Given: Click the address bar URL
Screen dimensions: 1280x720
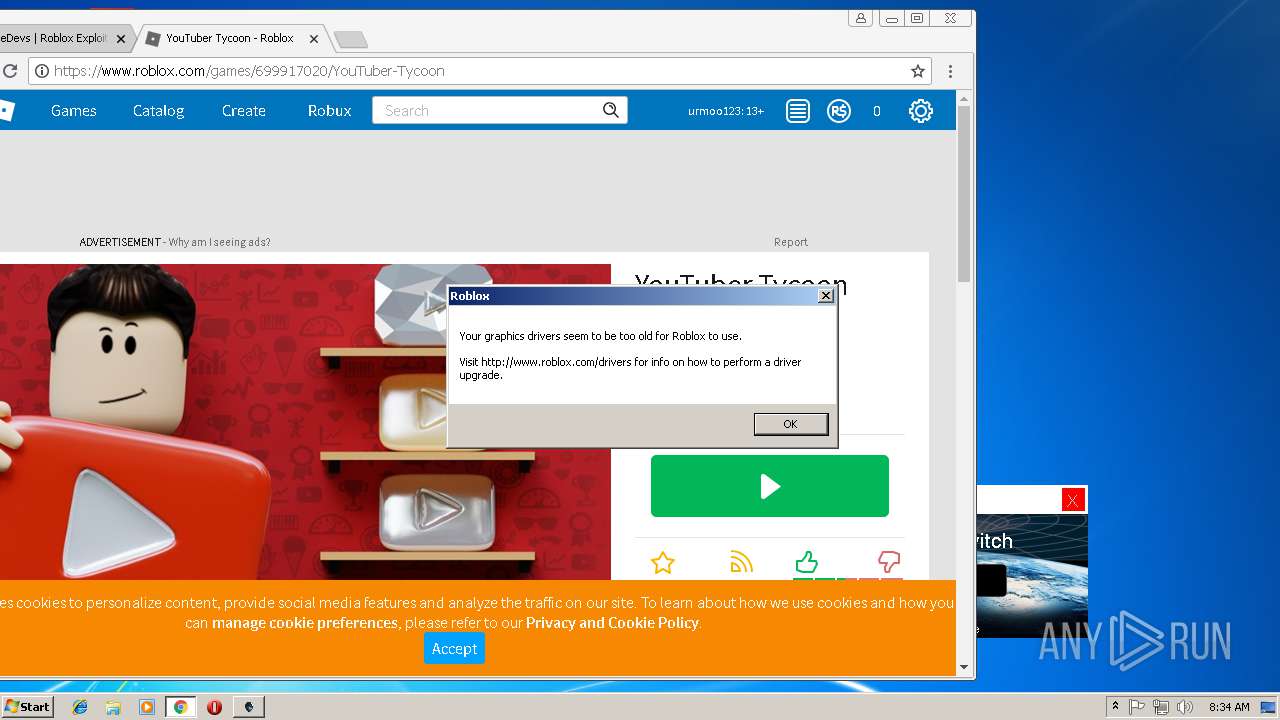Looking at the screenshot, I should click(x=249, y=71).
